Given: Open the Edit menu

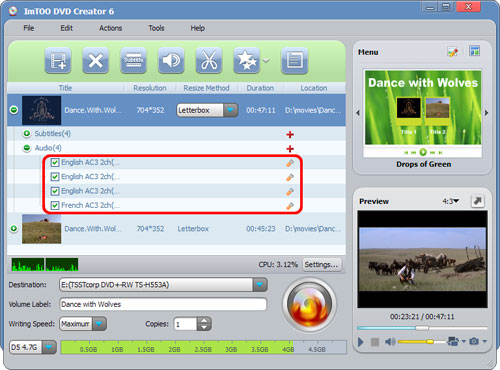Looking at the screenshot, I should pos(66,28).
